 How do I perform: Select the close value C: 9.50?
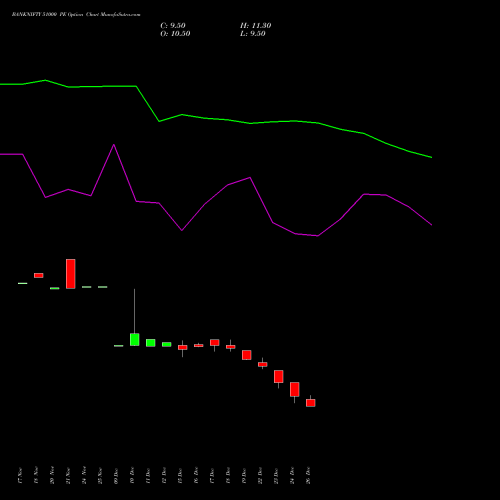tap(173, 26)
